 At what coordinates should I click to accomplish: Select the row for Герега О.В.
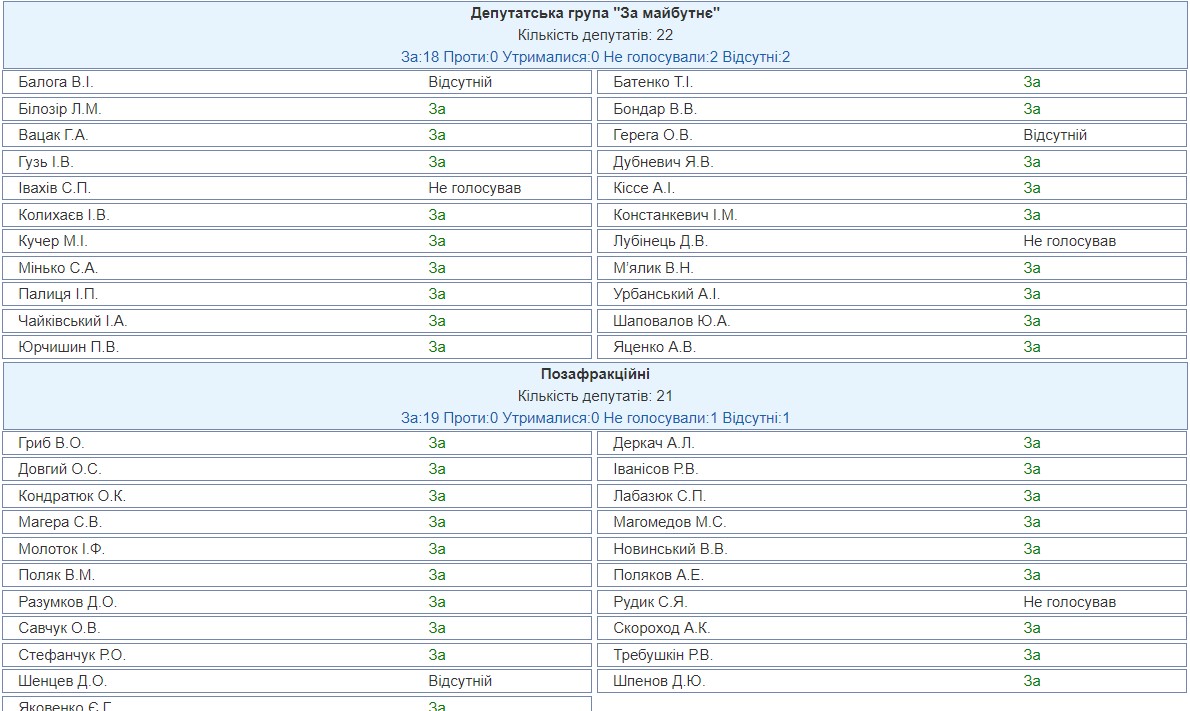tap(653, 135)
